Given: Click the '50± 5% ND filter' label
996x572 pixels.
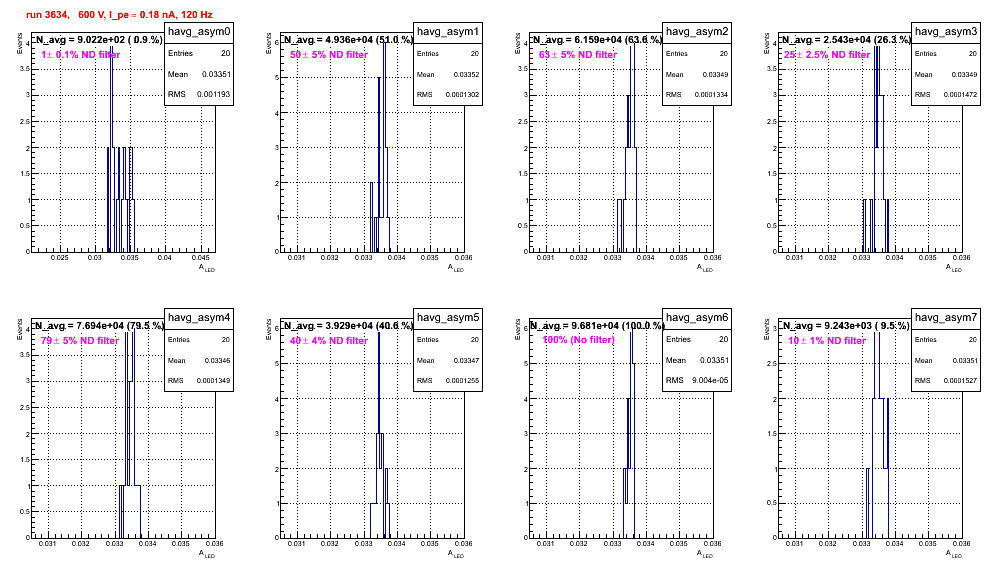Looking at the screenshot, I should pyautogui.click(x=329, y=55).
